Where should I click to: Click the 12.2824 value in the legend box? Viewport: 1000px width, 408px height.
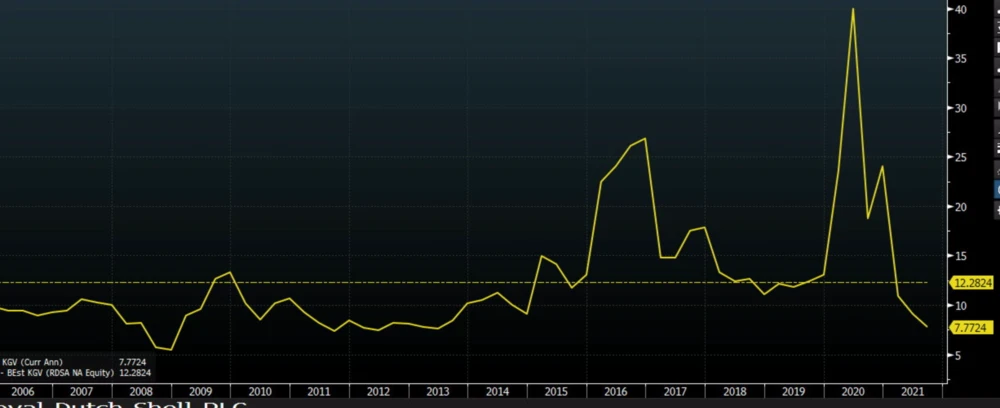[x=134, y=371]
